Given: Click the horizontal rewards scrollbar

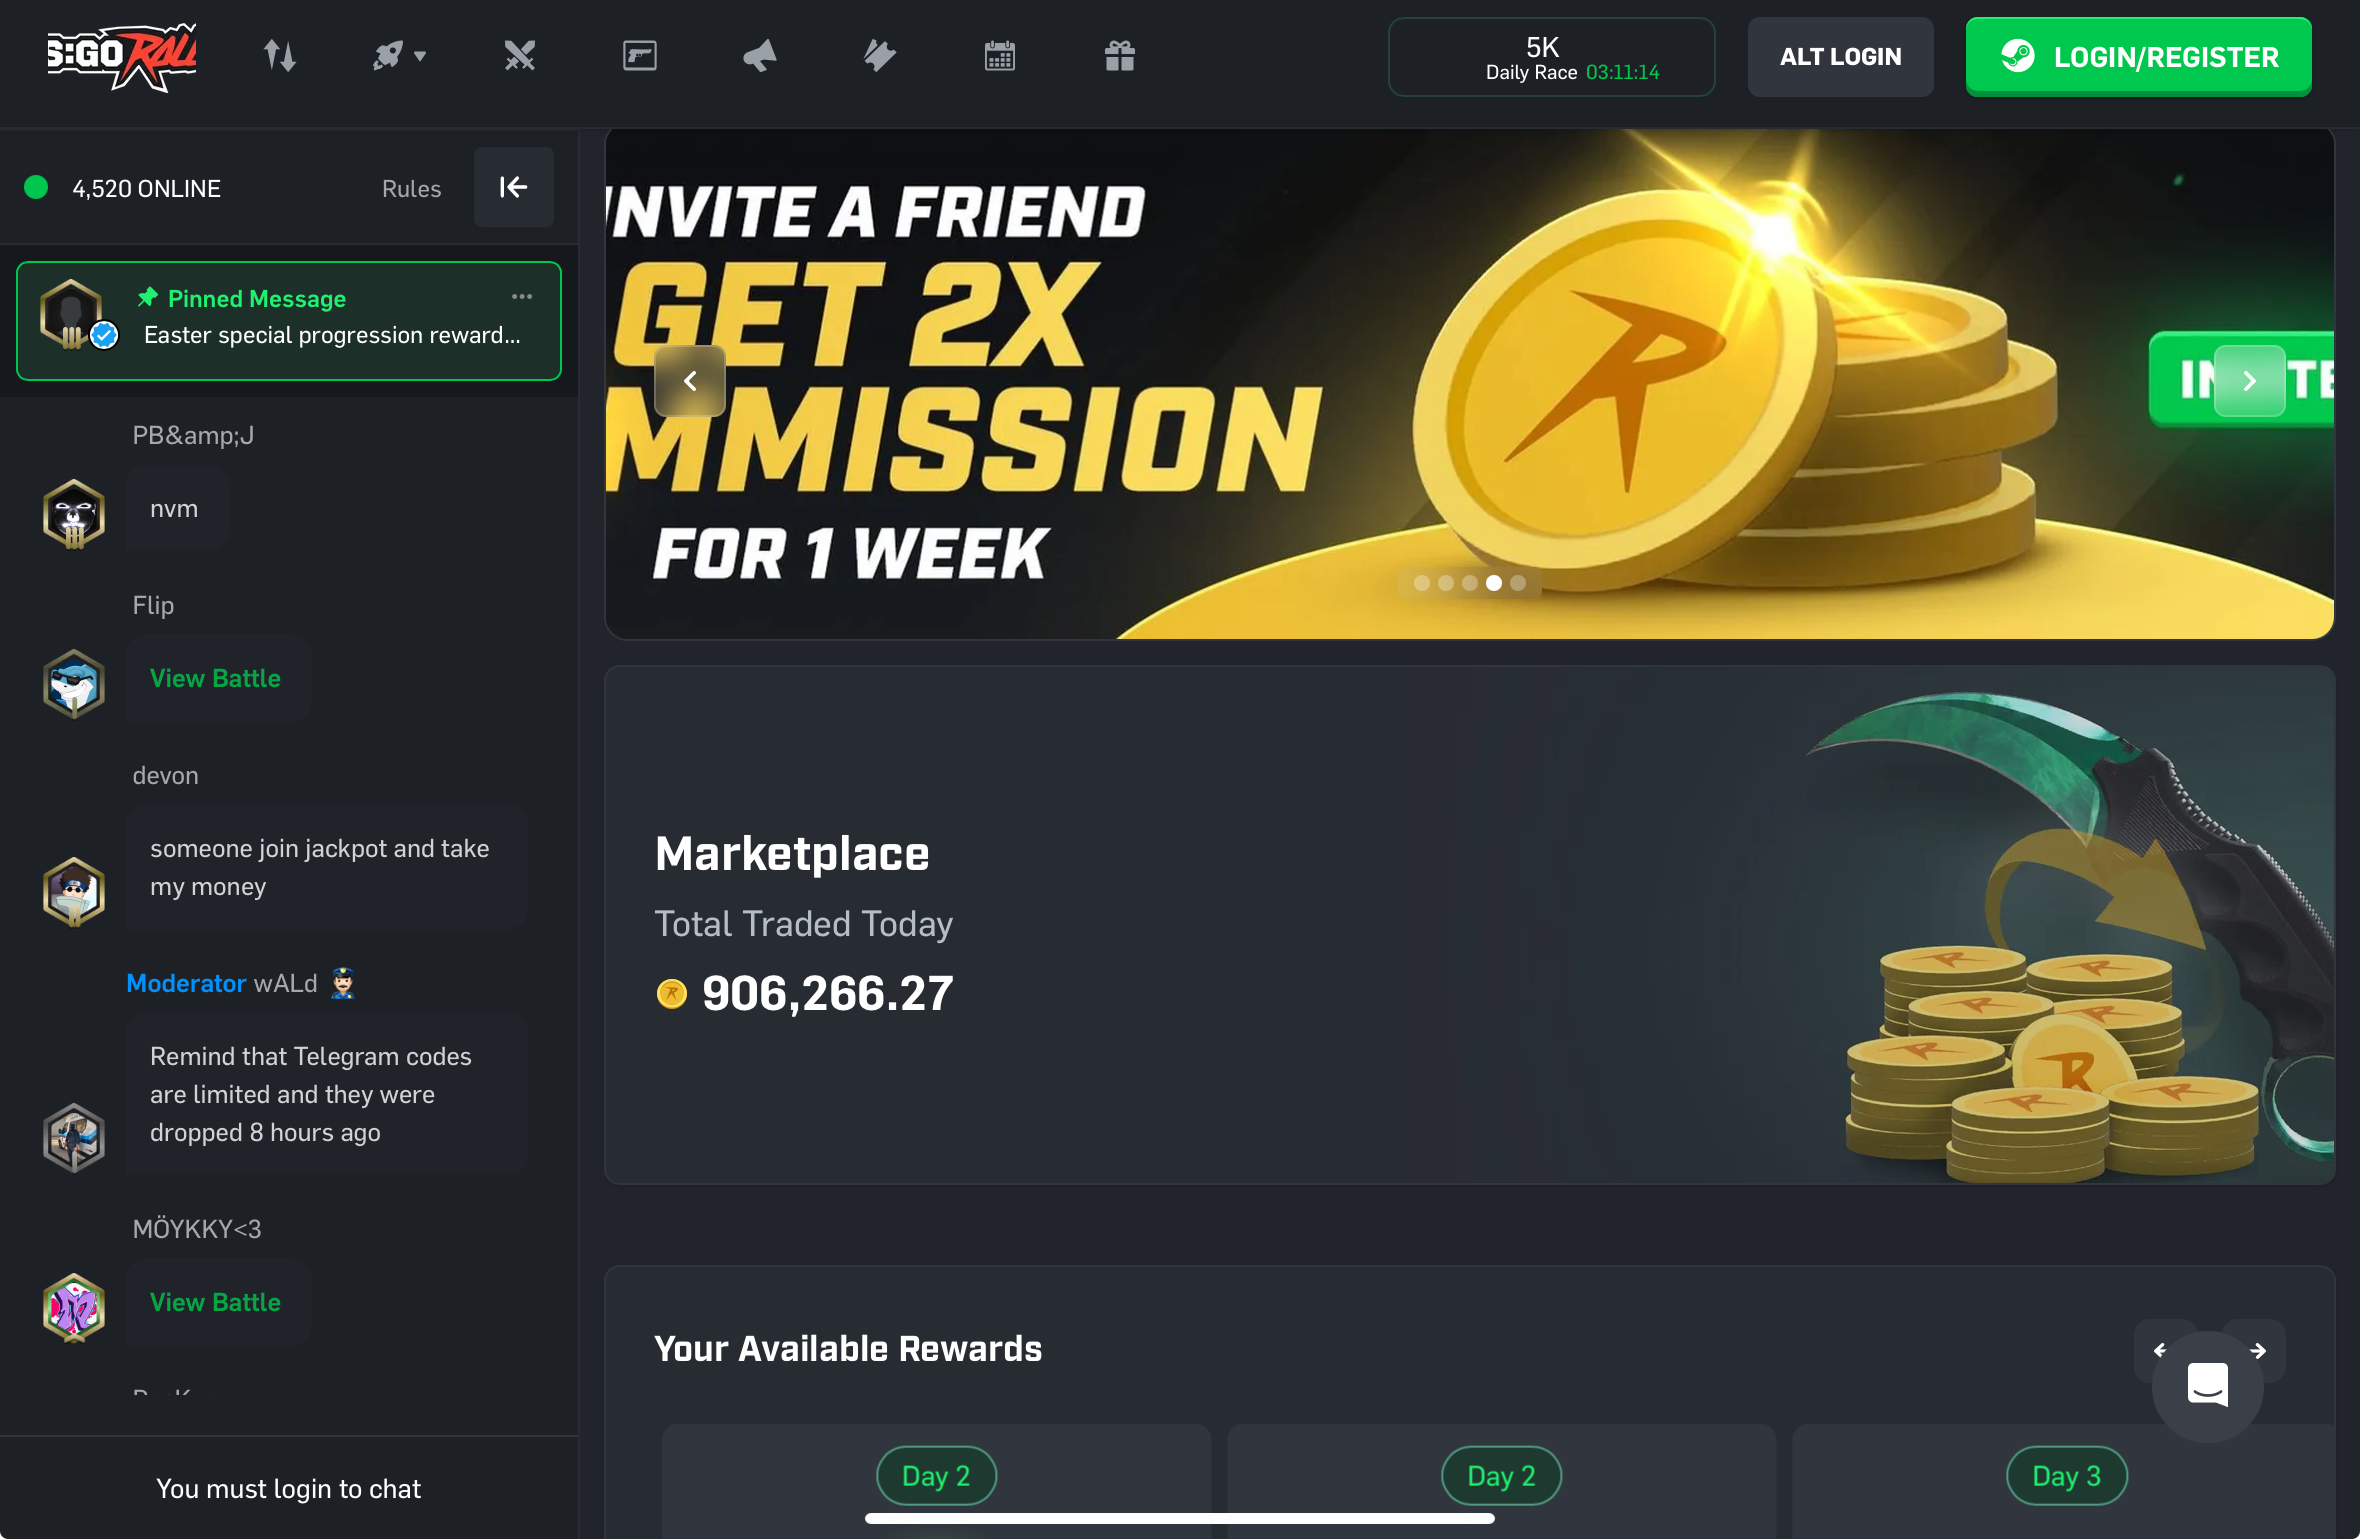Looking at the screenshot, I should 1180,1518.
